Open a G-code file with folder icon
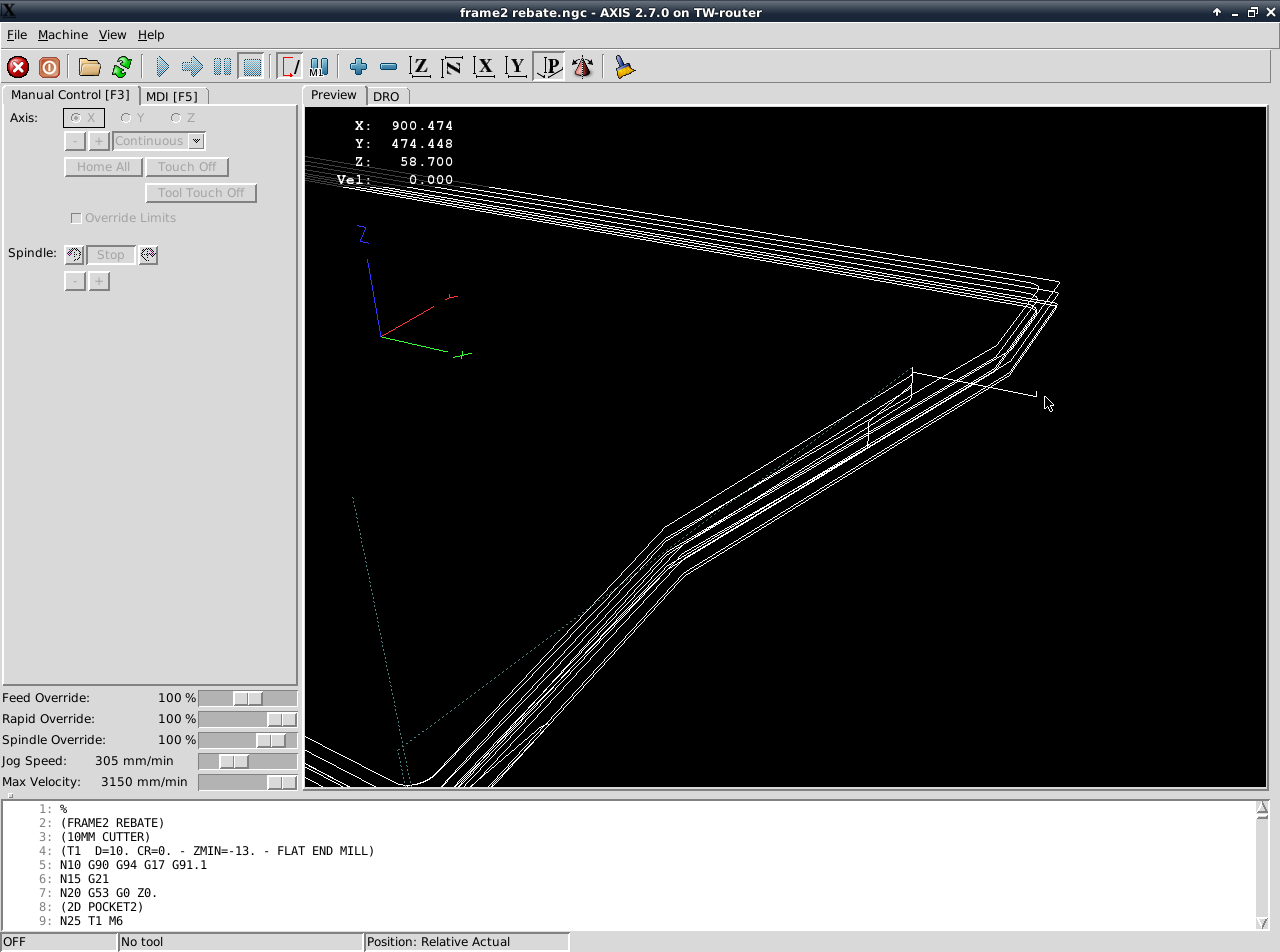 pyautogui.click(x=90, y=67)
